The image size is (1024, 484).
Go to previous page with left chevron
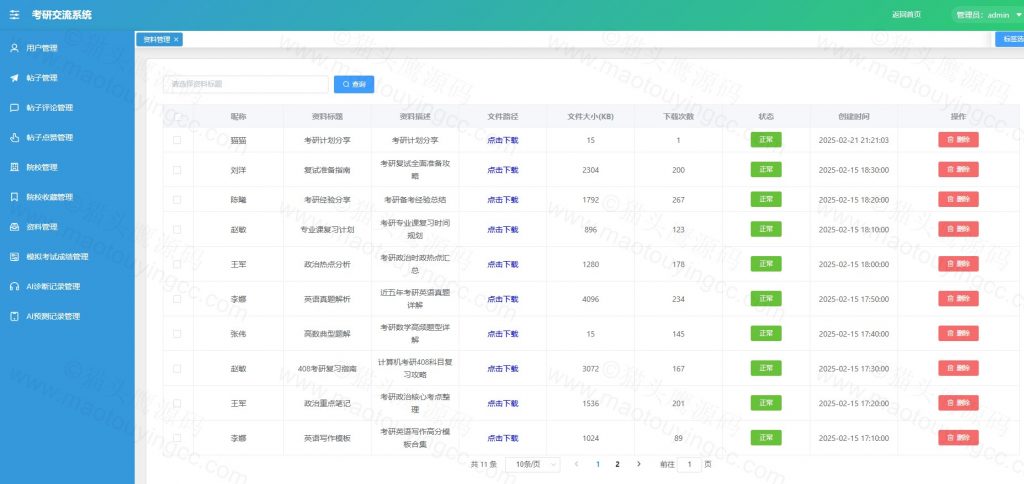[576, 464]
